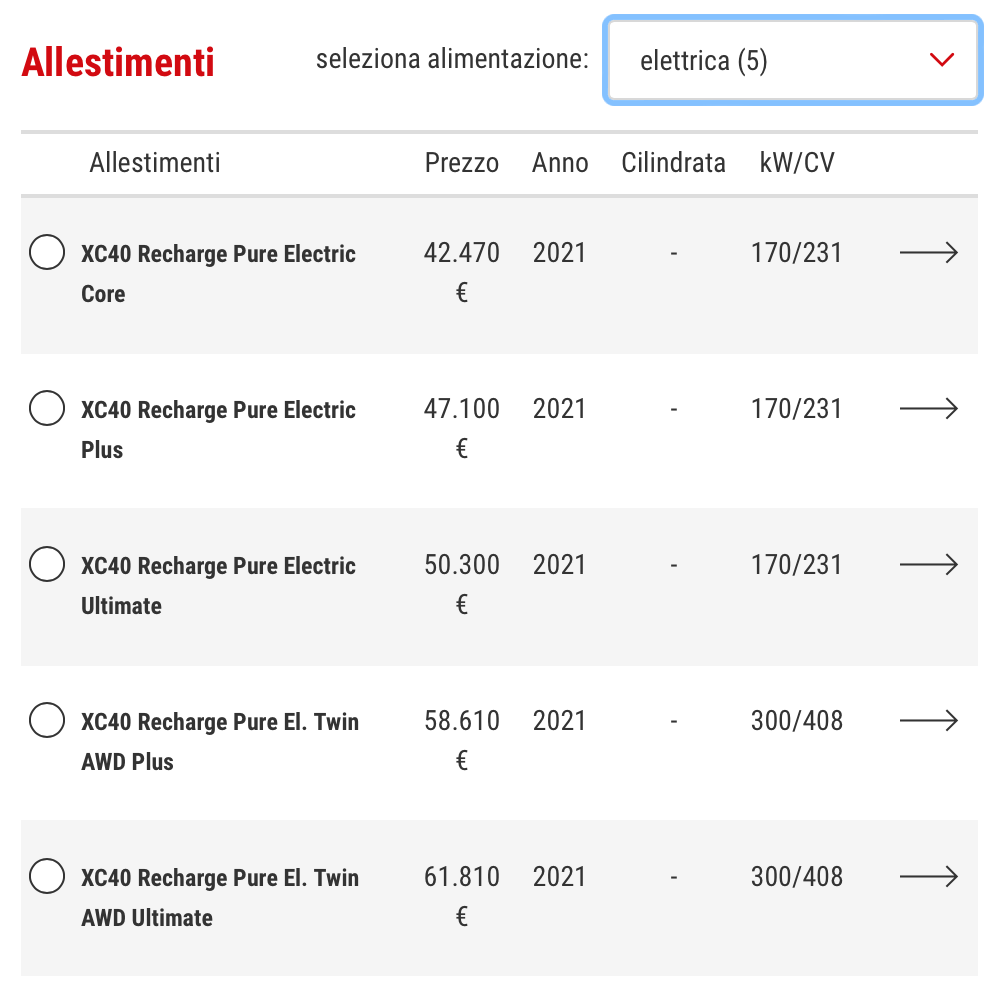Open XC40 Recharge Pure El. Twin AWD Ultimate
The image size is (1005, 1003).
pyautogui.click(x=220, y=897)
